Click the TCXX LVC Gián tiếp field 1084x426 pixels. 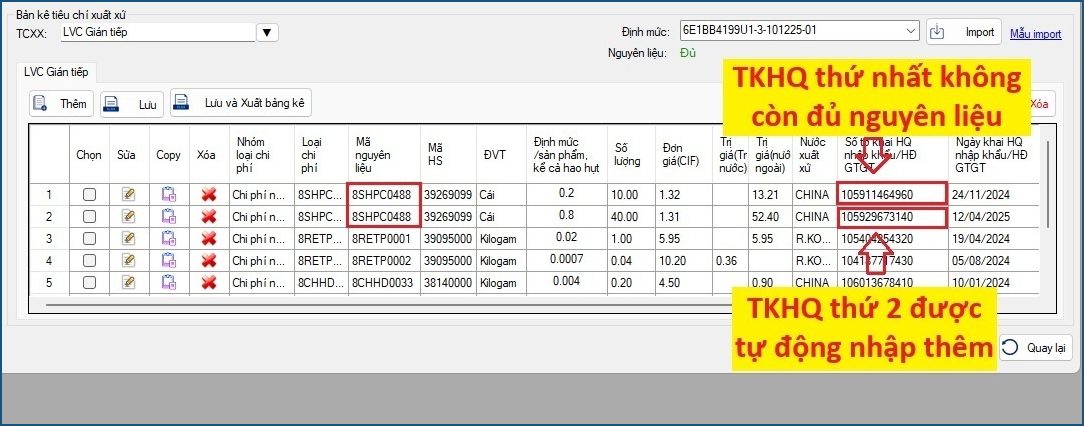click(x=156, y=33)
